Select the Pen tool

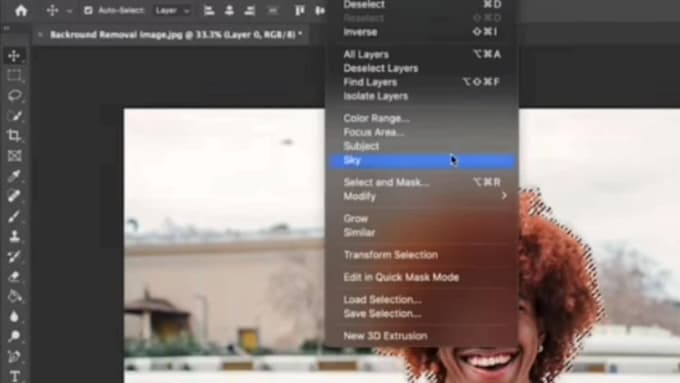point(14,357)
